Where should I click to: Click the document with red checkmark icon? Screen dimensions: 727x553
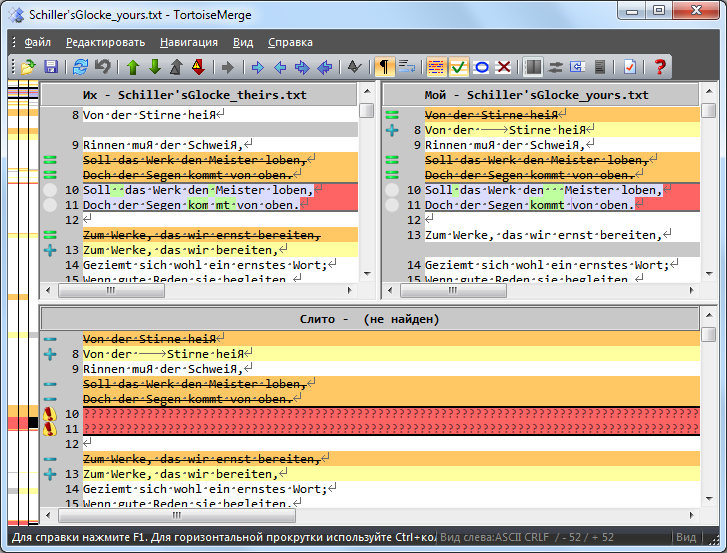[630, 67]
